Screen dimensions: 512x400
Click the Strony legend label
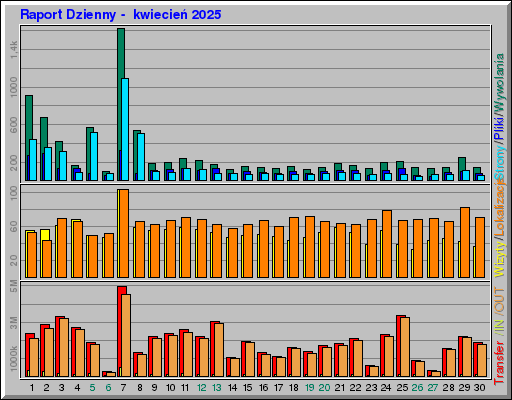point(499,163)
